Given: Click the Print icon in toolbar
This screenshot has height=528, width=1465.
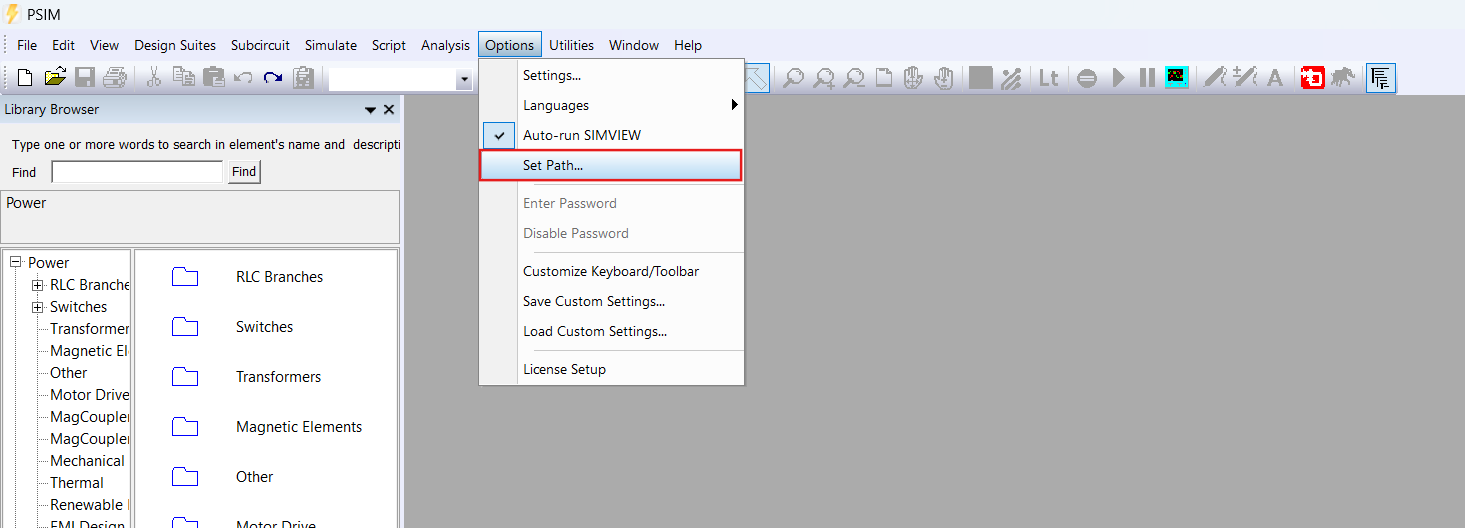Looking at the screenshot, I should click(x=114, y=78).
